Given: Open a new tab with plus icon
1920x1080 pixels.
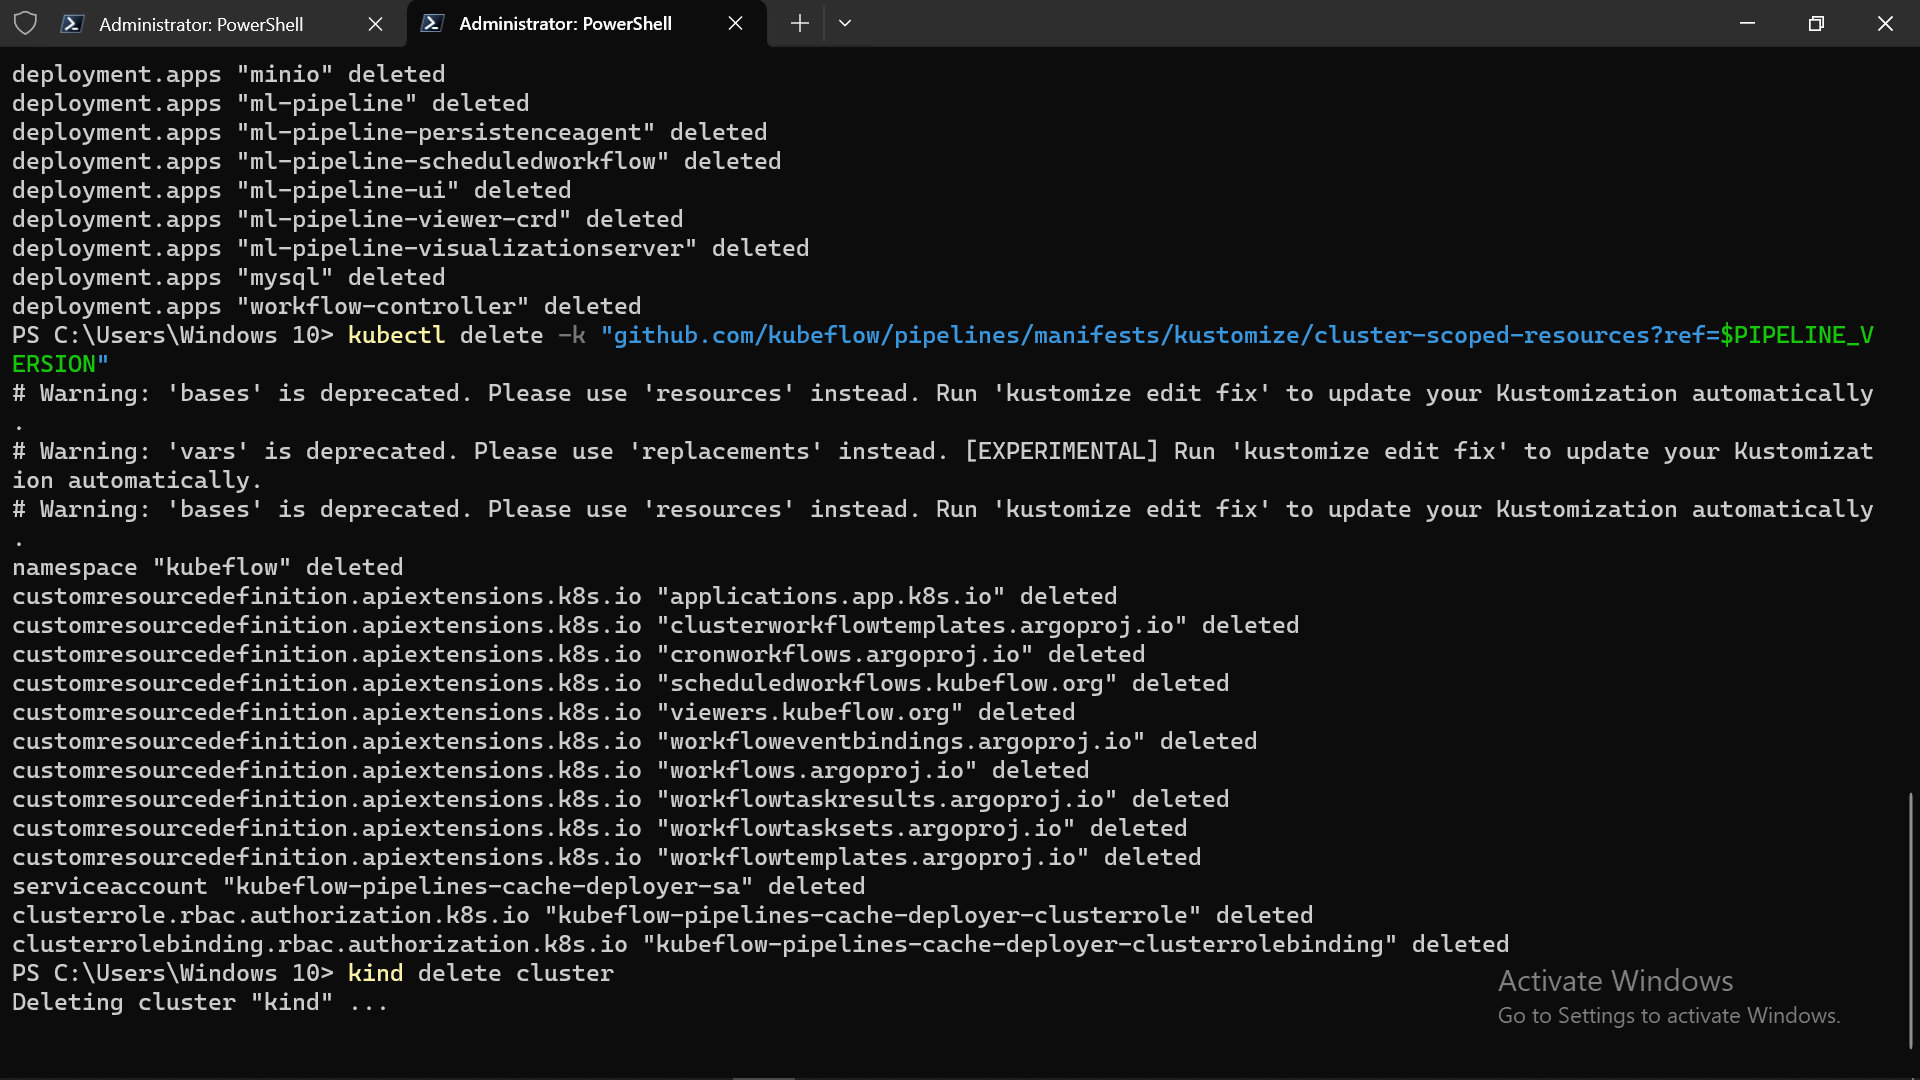Looking at the screenshot, I should pyautogui.click(x=799, y=23).
